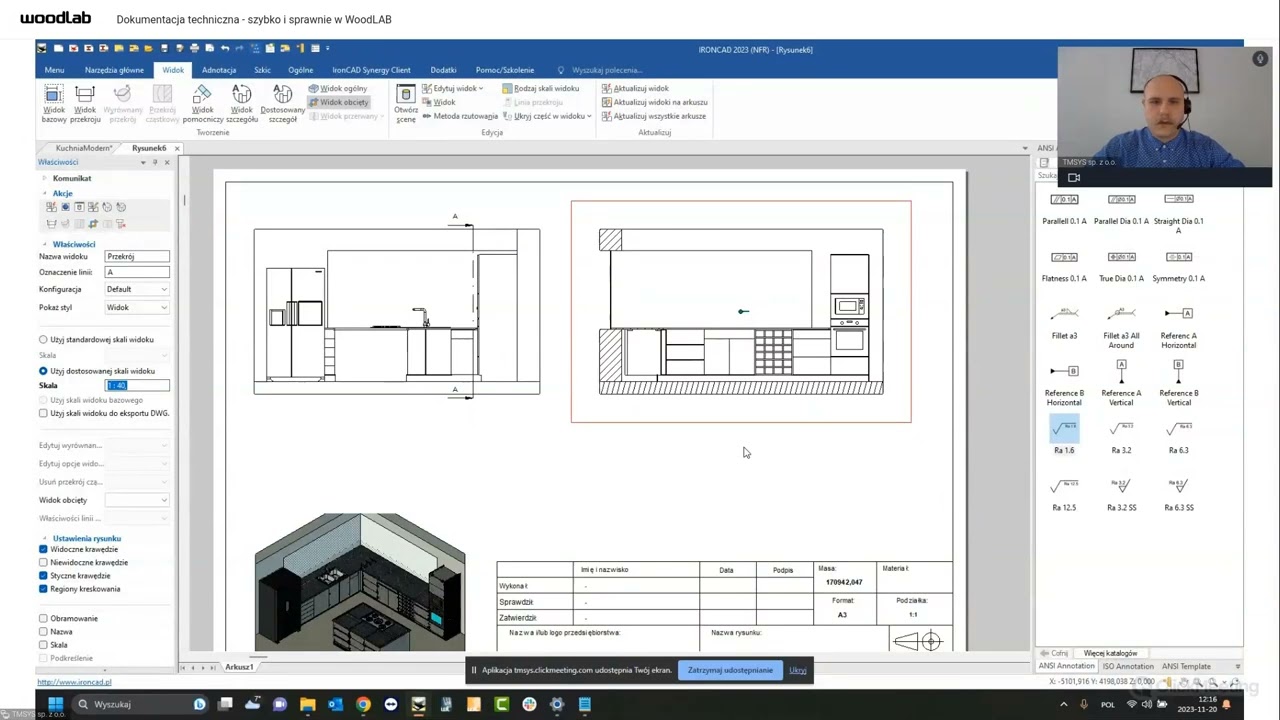This screenshot has width=1280, height=720.
Task: Enable Obramowanie checkbox
Action: 43,618
